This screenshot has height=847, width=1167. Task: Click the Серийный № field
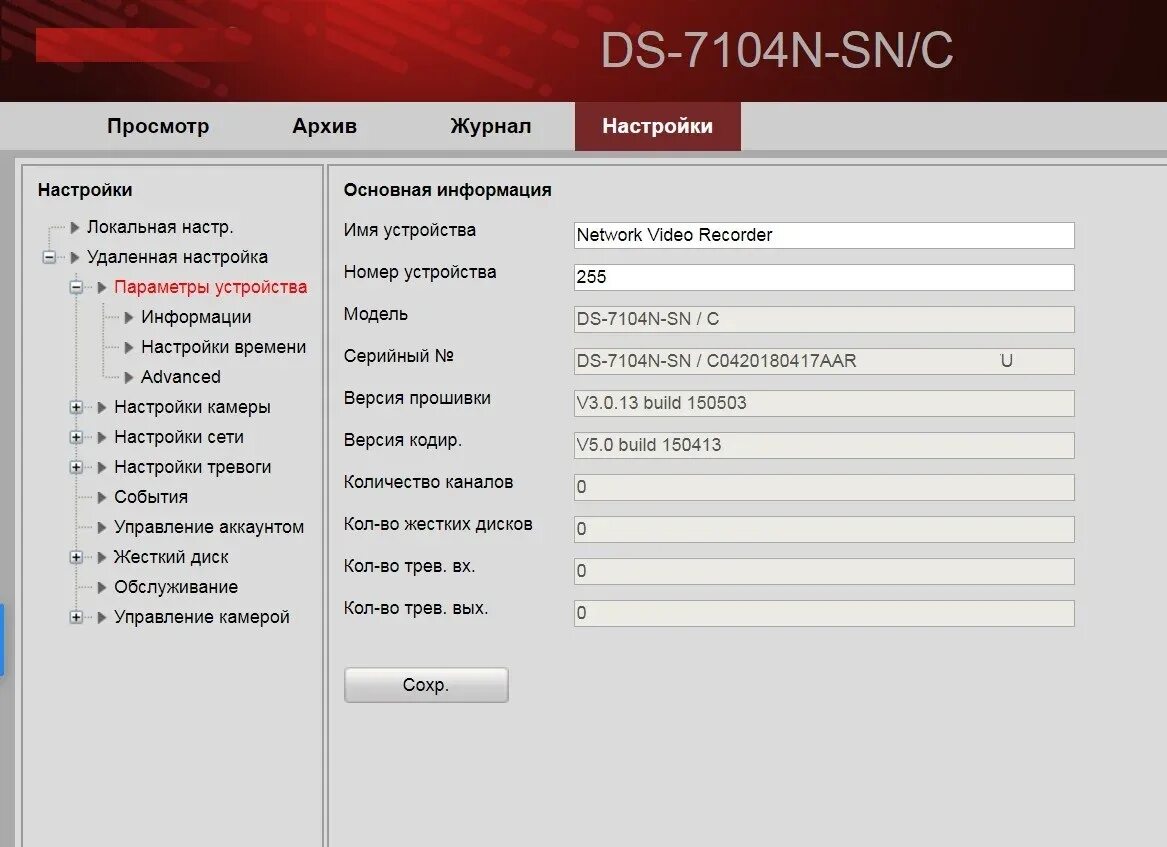click(x=824, y=361)
